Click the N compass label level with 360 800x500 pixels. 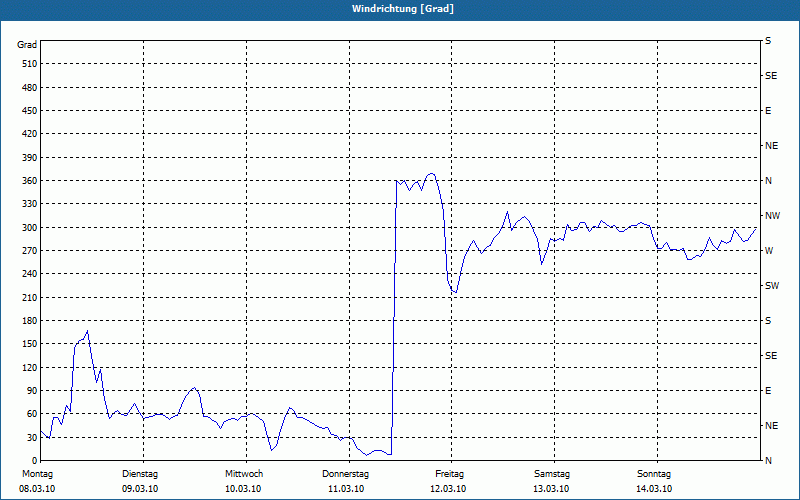(x=768, y=181)
